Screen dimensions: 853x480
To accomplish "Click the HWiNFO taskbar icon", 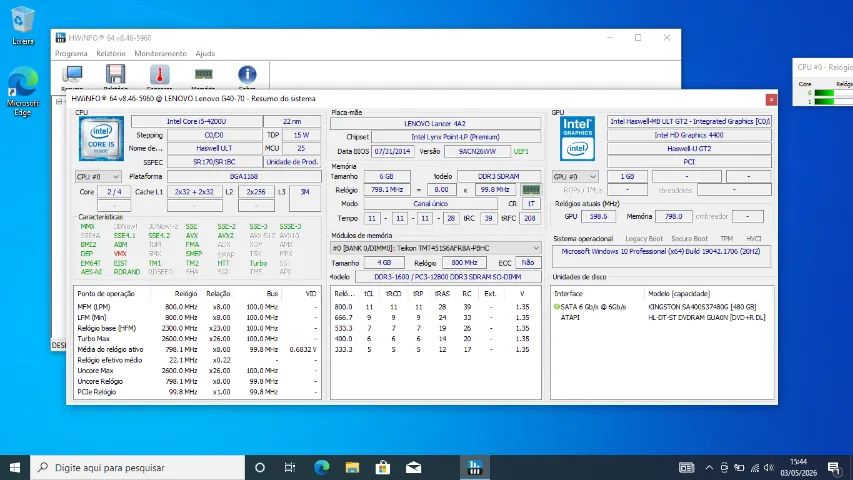I will click(x=474, y=467).
